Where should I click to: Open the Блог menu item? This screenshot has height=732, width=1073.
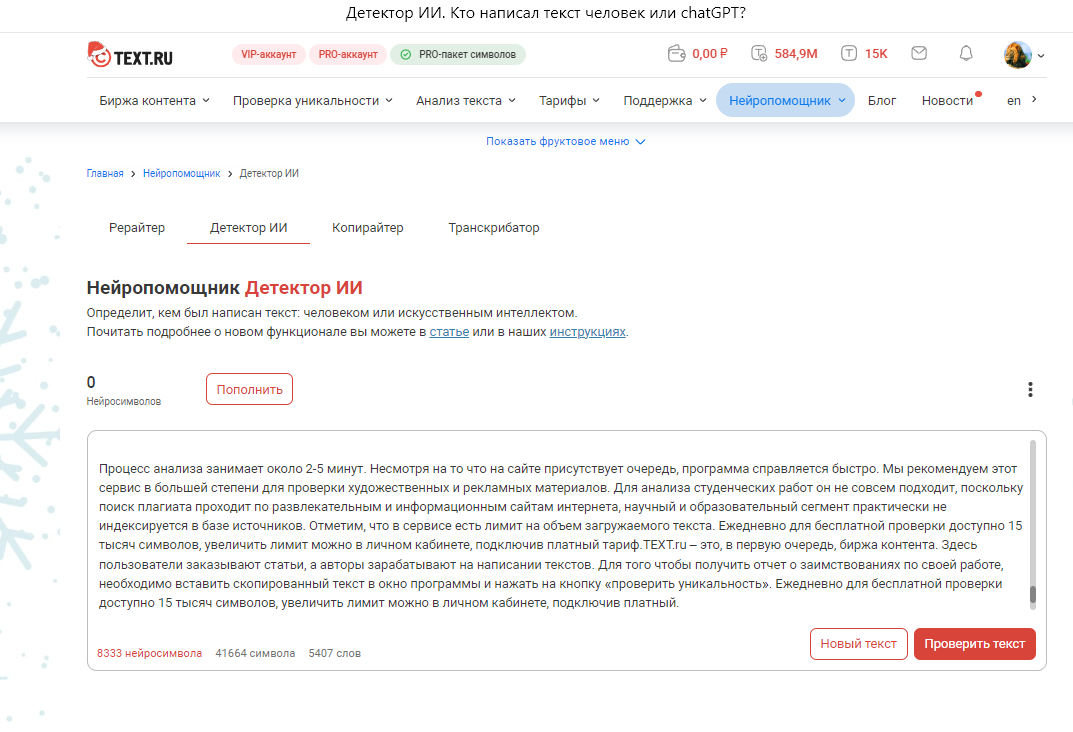[x=881, y=101]
